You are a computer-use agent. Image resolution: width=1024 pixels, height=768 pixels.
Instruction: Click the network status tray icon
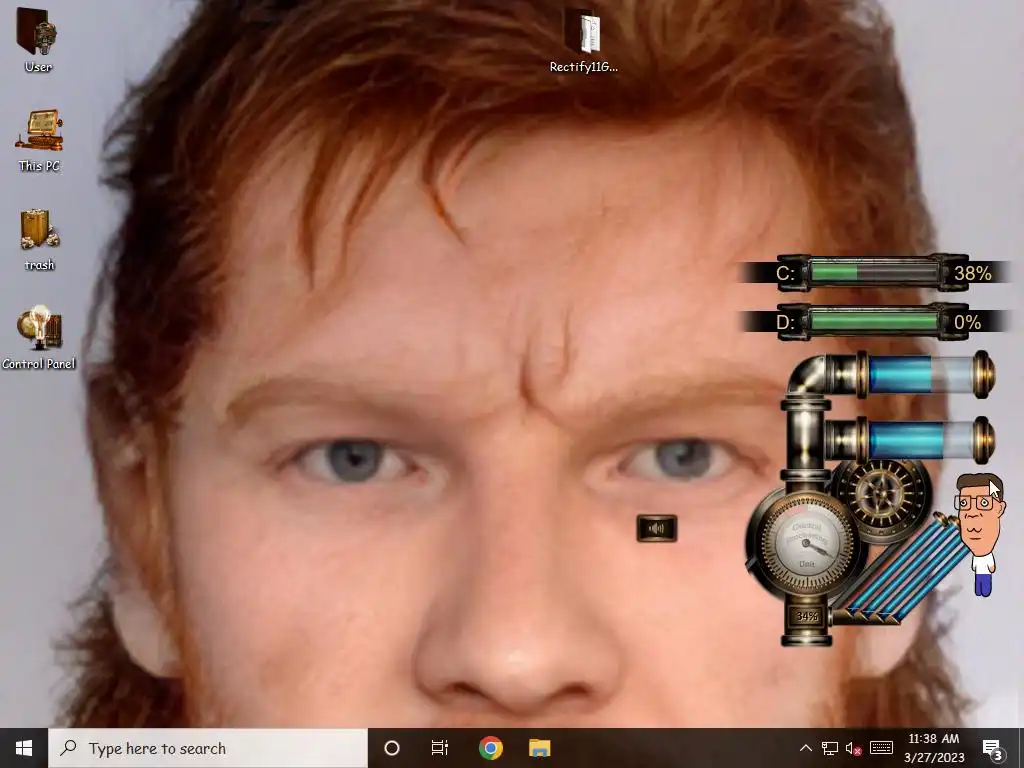(829, 748)
